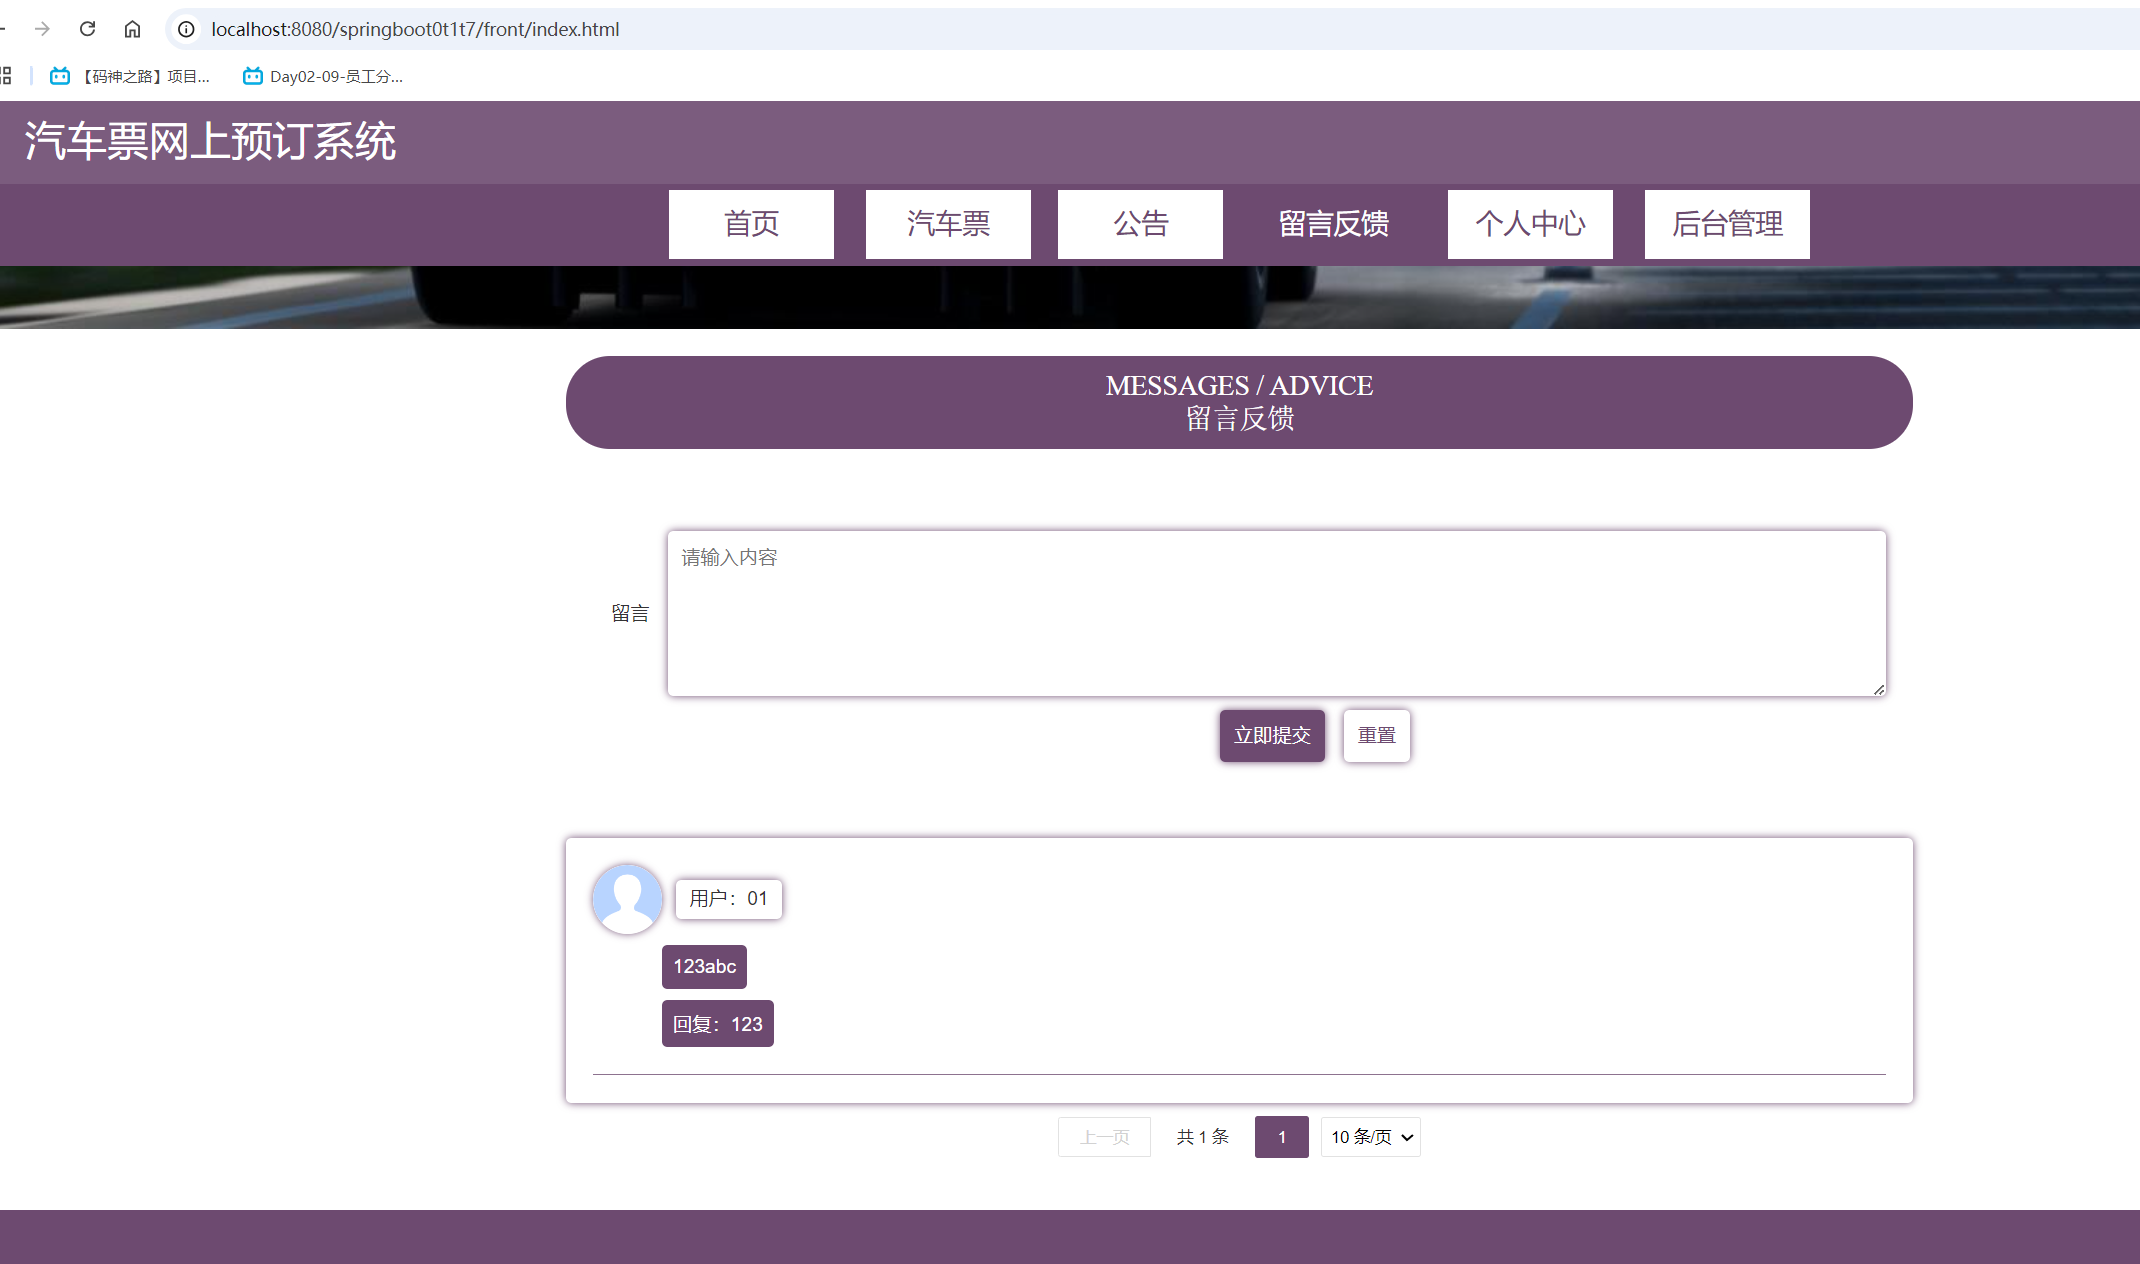Click the site info icon in address bar

[x=186, y=29]
